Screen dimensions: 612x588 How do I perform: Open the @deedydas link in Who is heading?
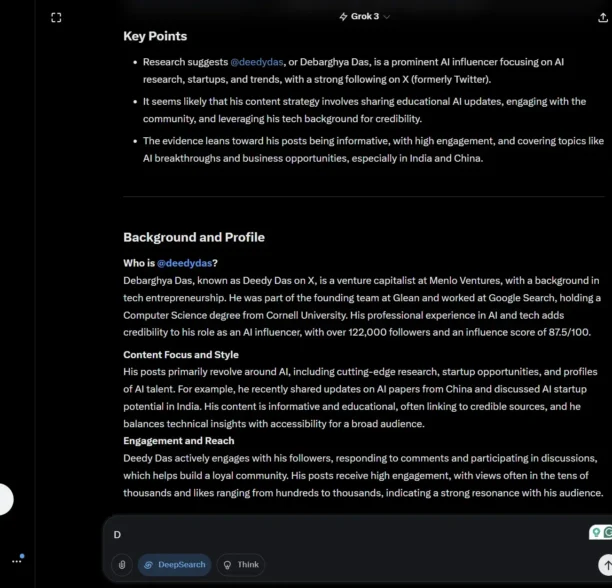click(x=184, y=263)
